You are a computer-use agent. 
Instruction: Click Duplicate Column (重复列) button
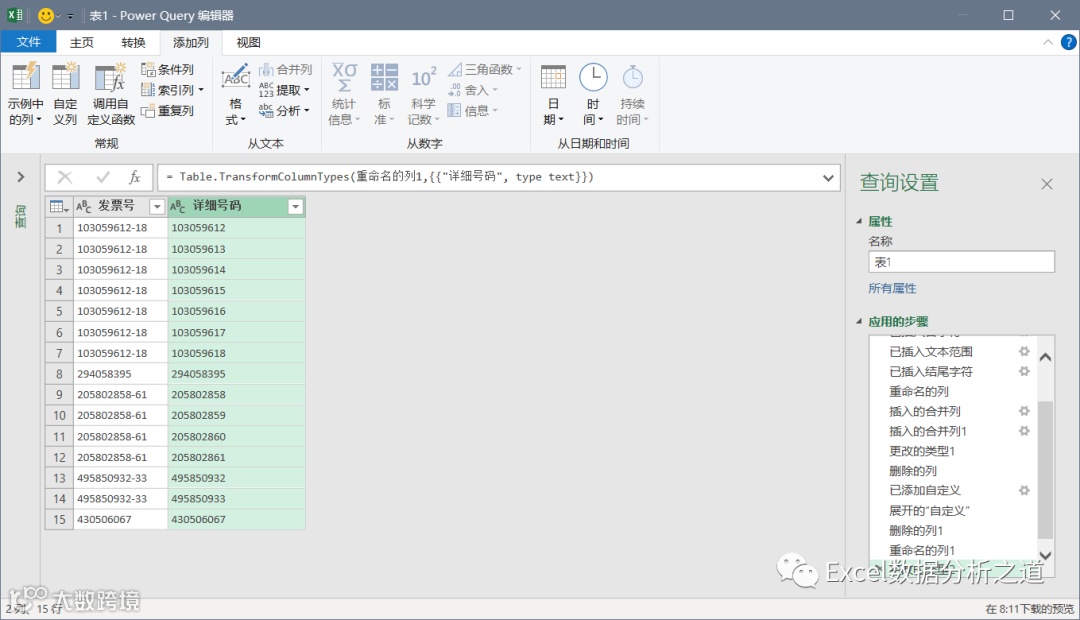[167, 111]
